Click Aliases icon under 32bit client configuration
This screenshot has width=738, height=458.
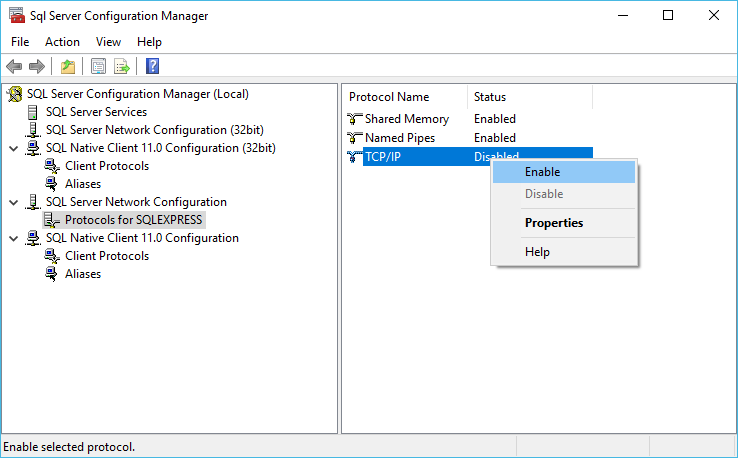tap(52, 184)
